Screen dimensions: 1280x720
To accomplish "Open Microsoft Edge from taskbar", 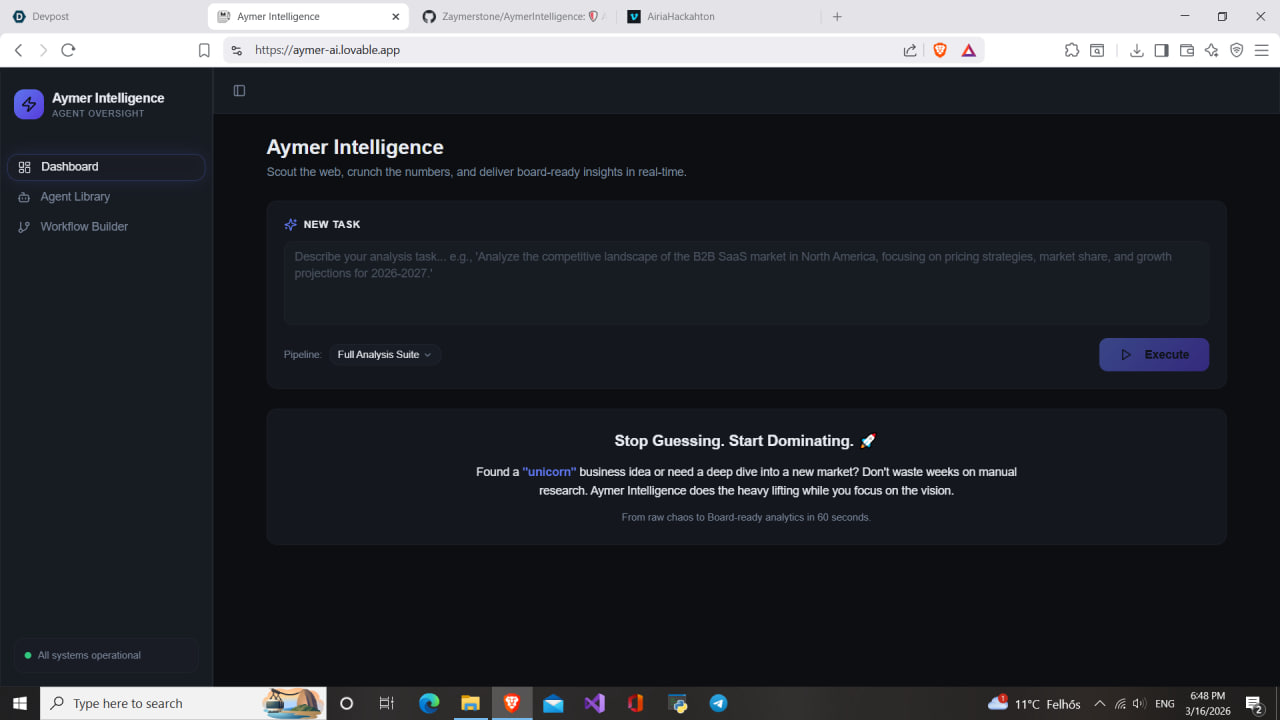I will coord(429,704).
